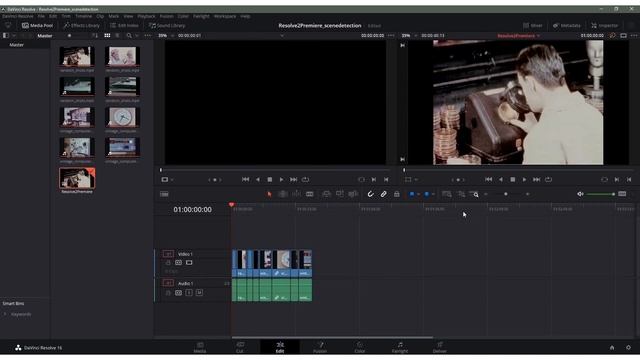Open the Workspace menu

coord(225,16)
